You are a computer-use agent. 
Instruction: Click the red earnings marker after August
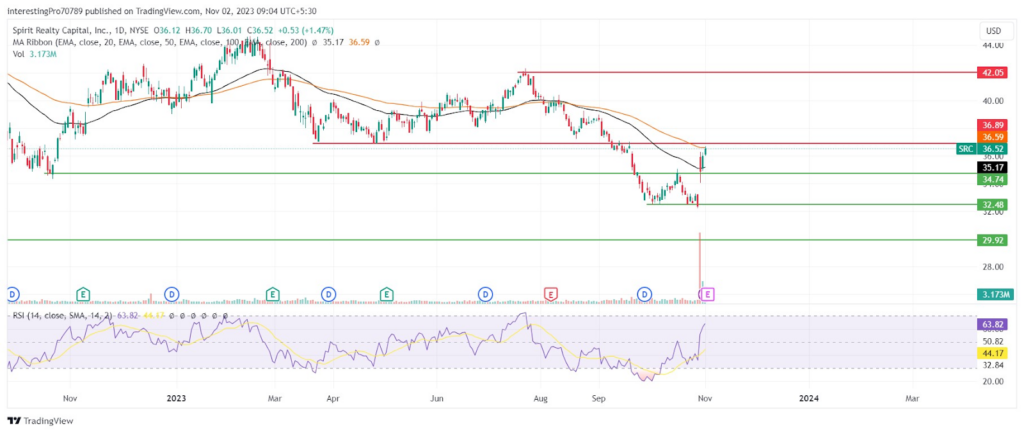552,295
